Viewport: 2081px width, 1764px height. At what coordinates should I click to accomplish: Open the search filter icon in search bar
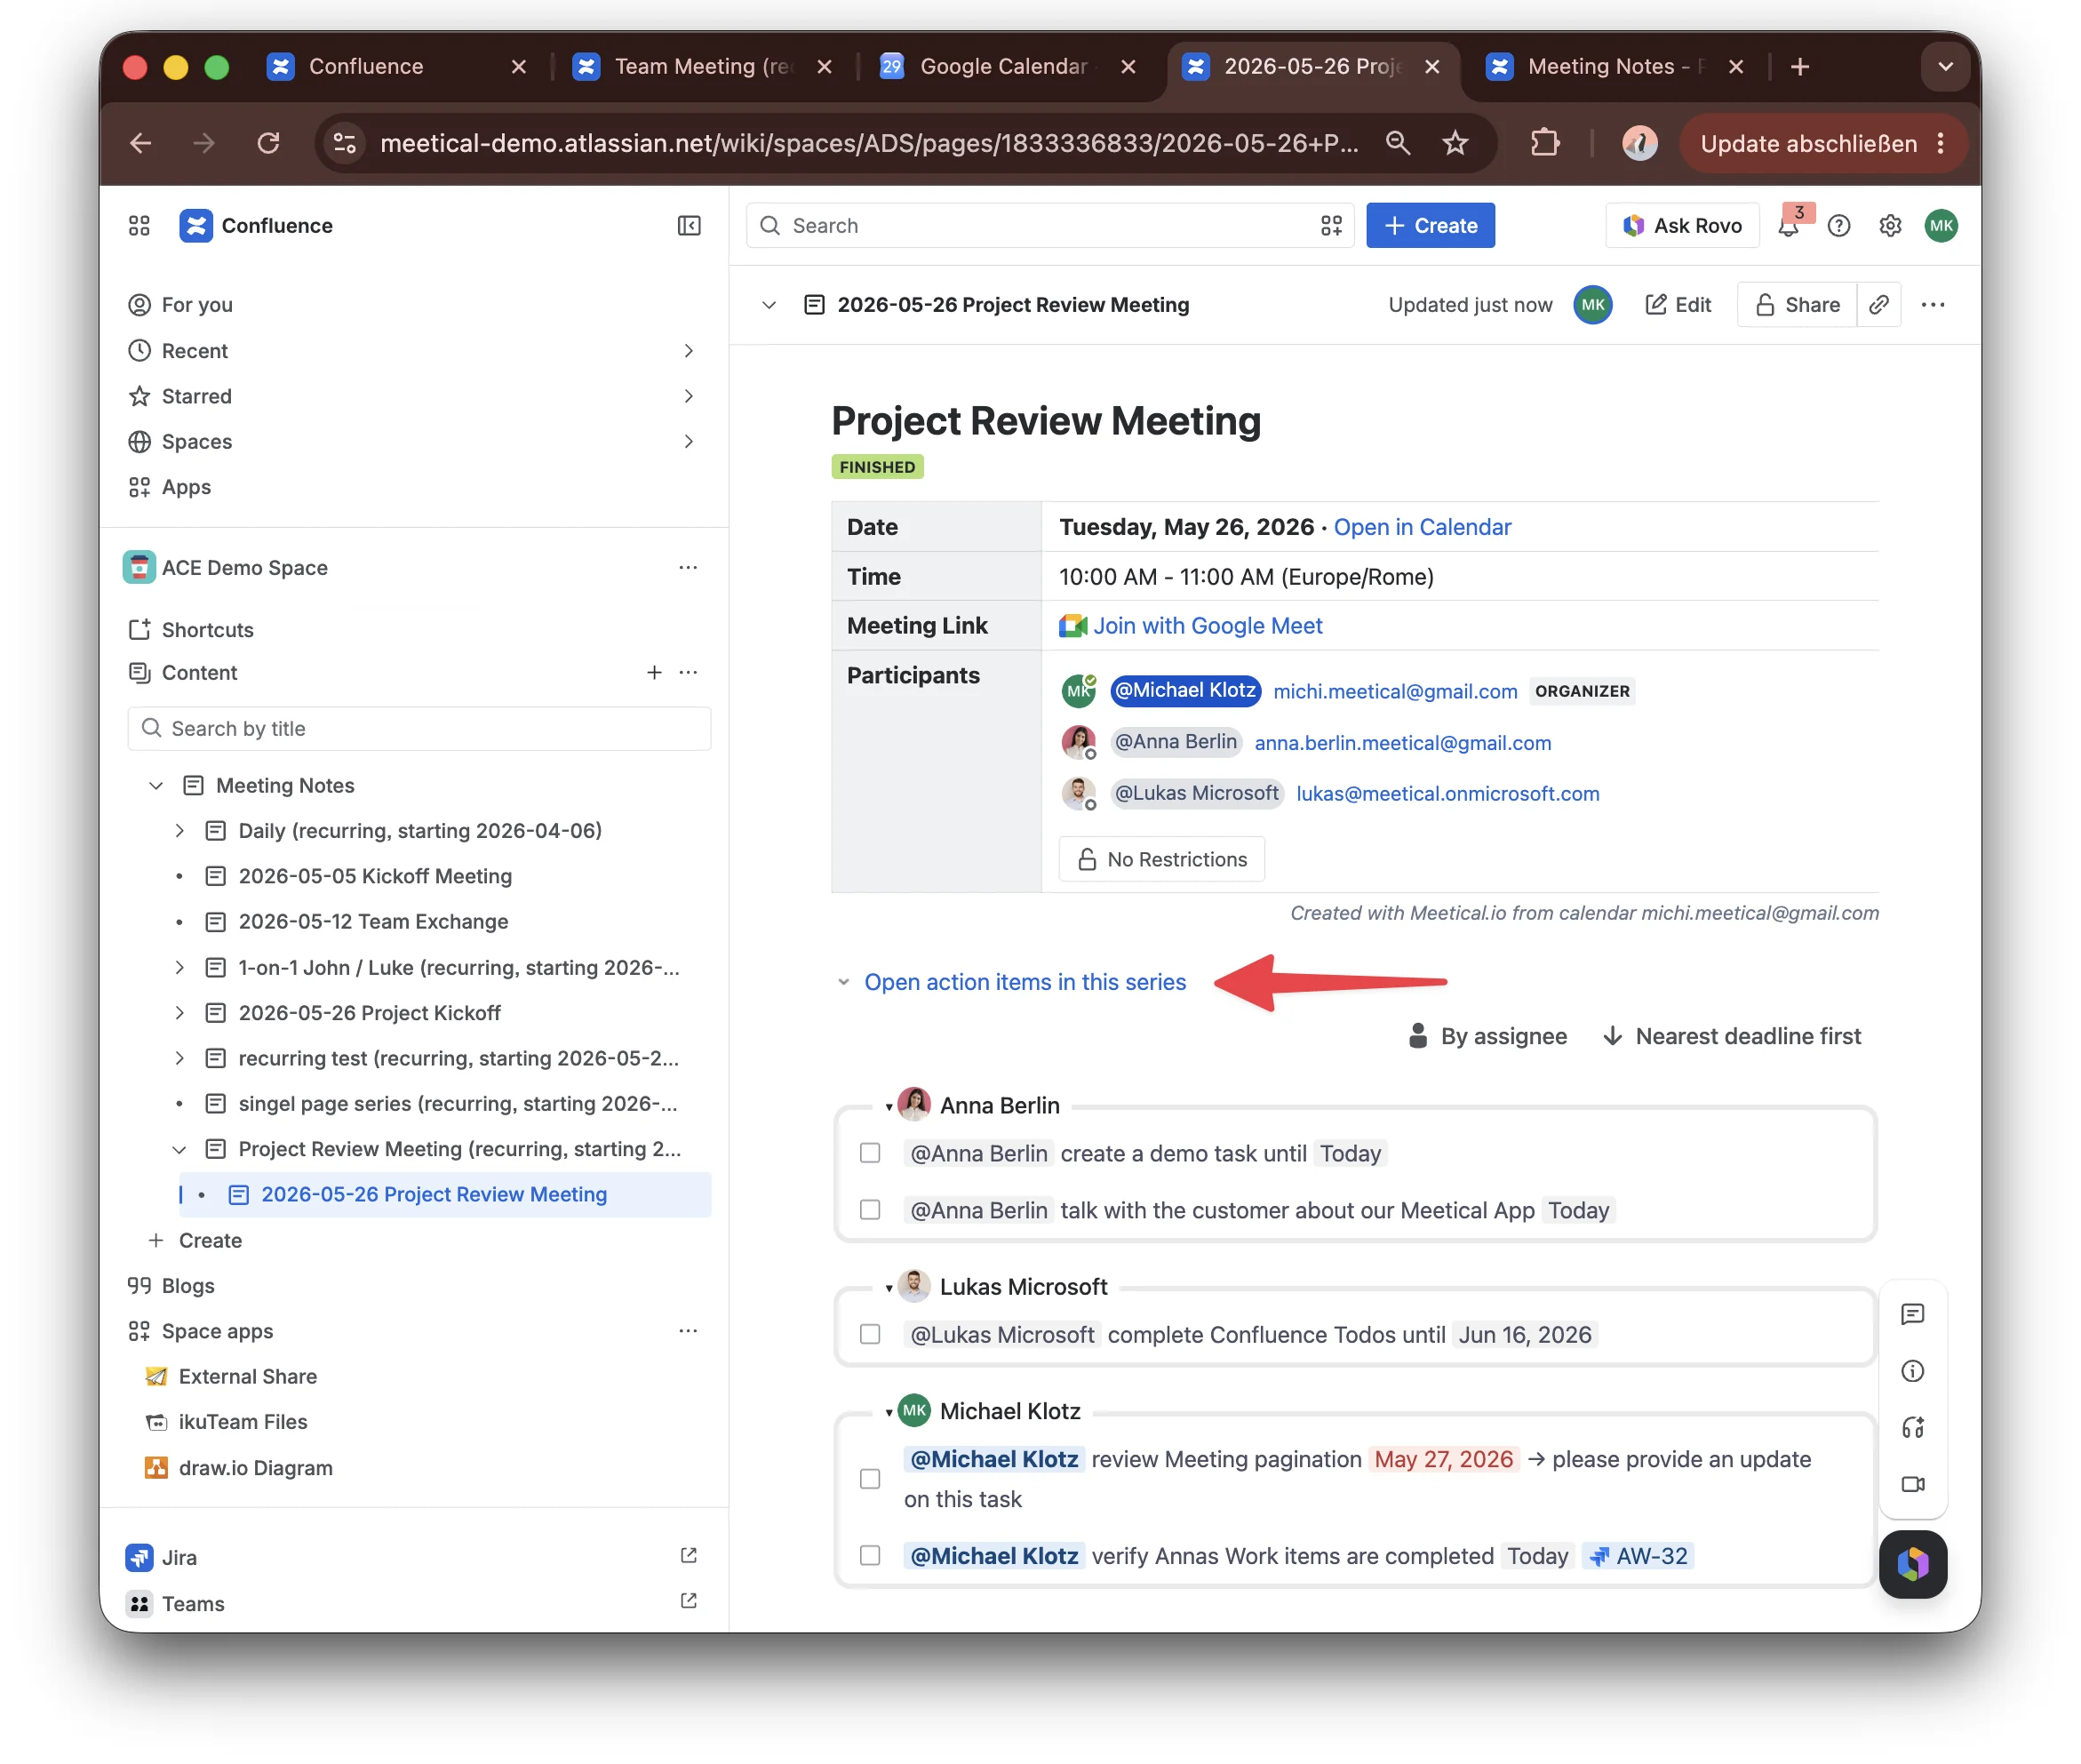(1331, 226)
